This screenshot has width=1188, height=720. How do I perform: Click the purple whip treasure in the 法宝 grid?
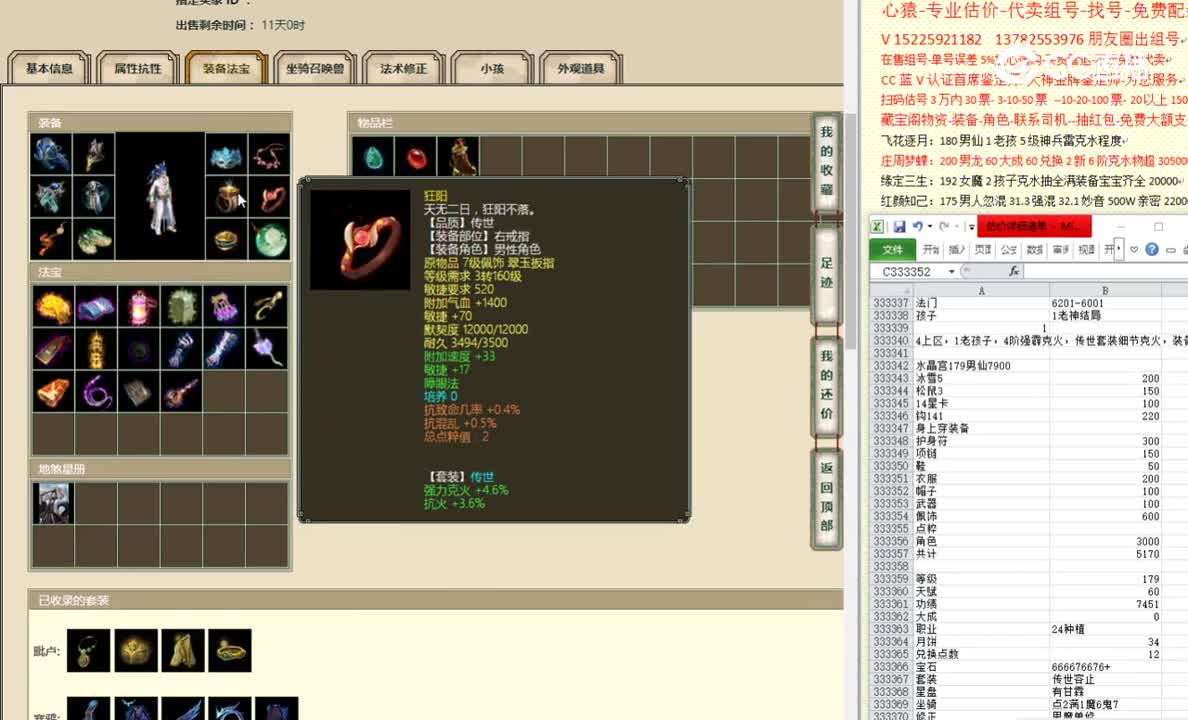[97, 392]
